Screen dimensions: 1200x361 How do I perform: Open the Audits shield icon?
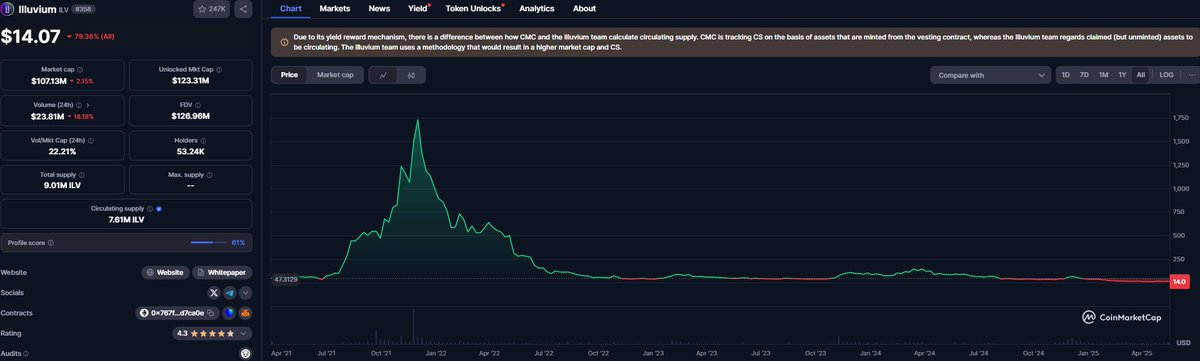(245, 353)
